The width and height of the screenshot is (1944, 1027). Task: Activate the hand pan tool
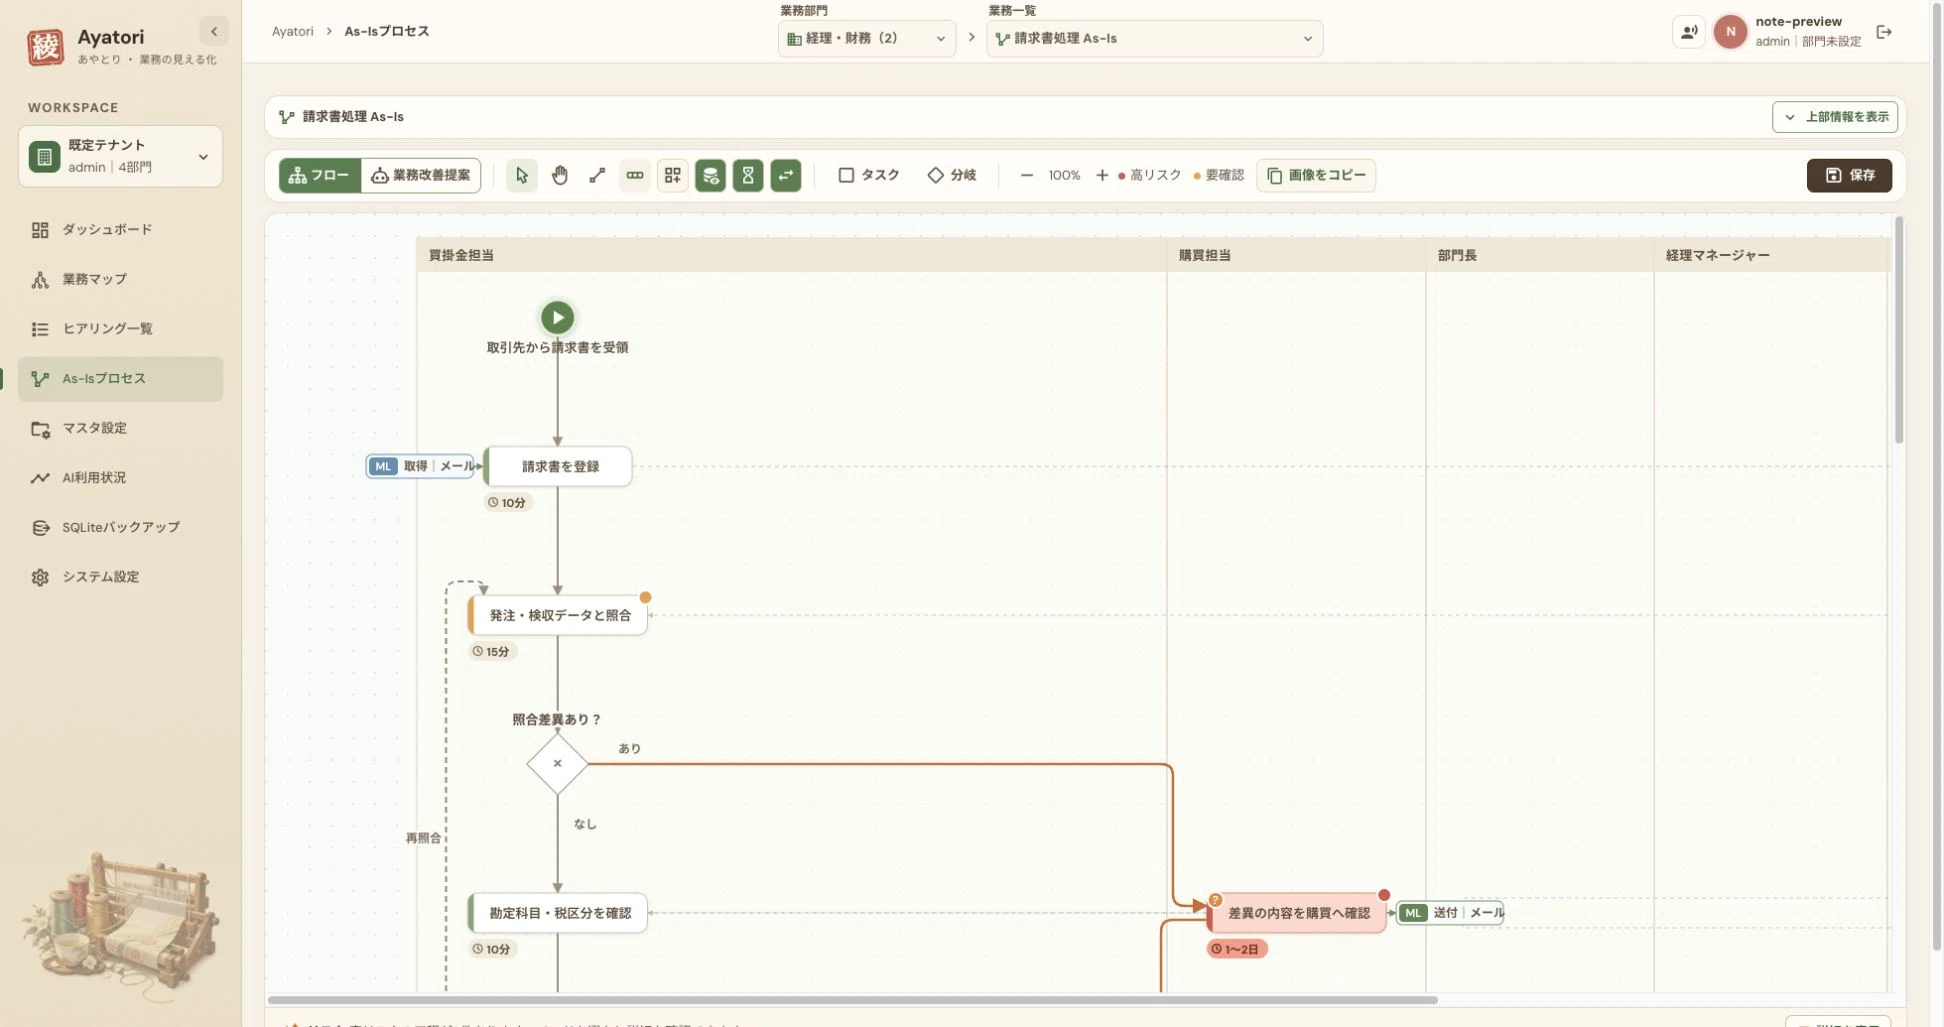tap(559, 175)
